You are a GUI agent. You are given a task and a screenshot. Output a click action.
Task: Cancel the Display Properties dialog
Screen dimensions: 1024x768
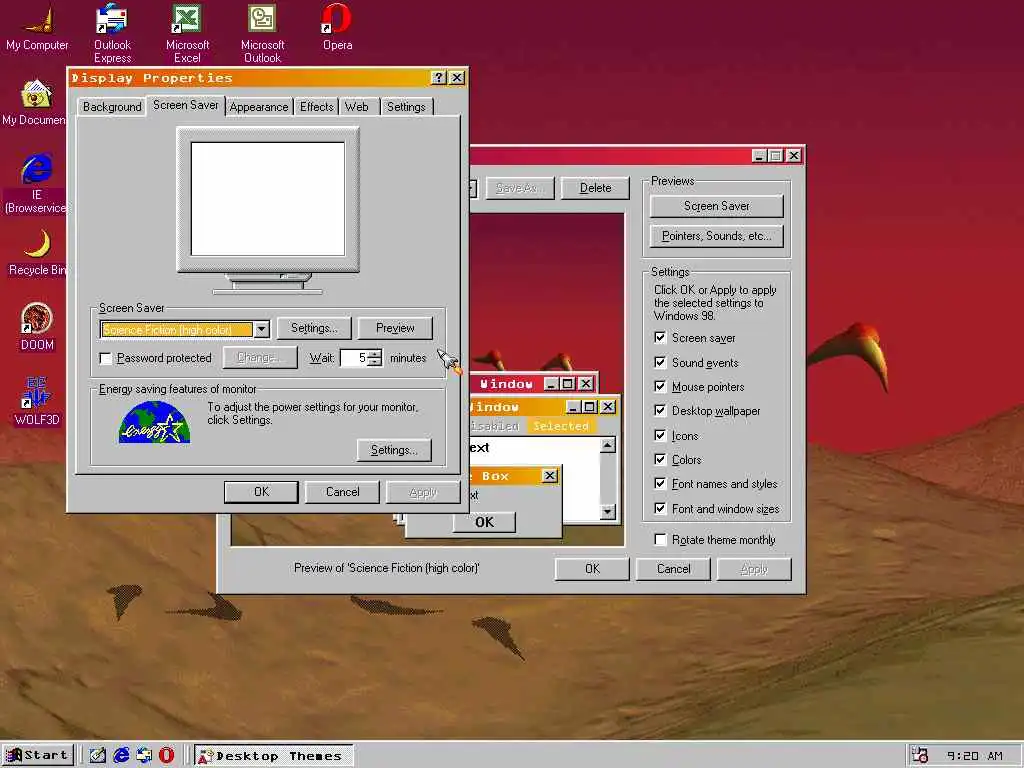coord(342,492)
